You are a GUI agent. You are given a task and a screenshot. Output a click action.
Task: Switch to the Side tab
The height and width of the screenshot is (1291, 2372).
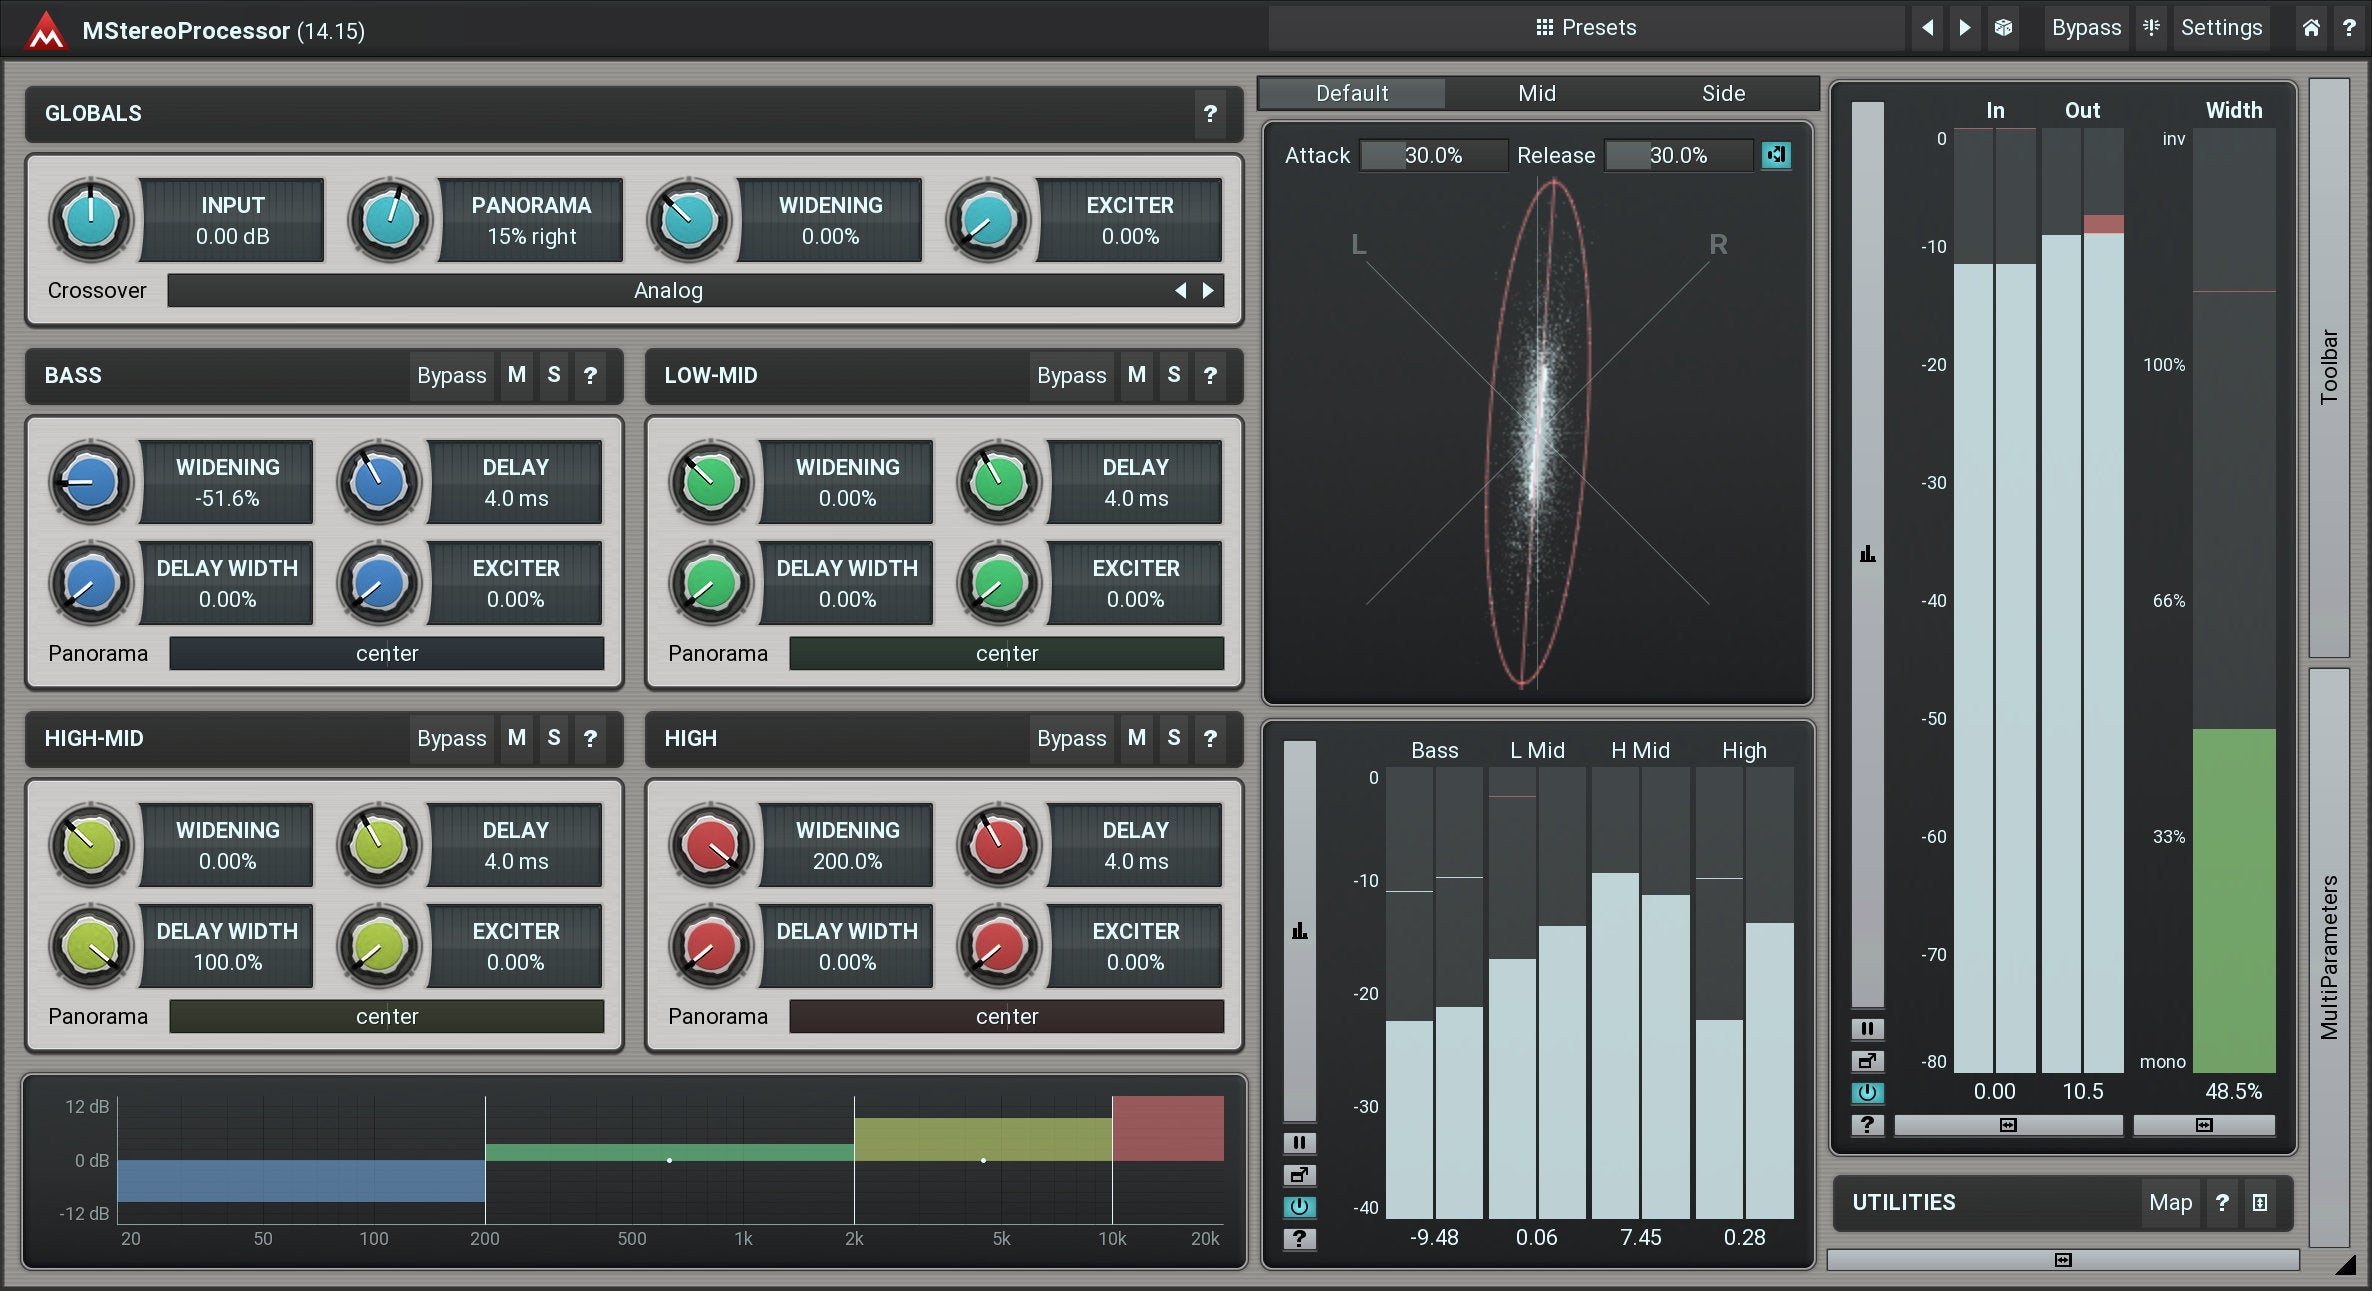coord(1723,94)
